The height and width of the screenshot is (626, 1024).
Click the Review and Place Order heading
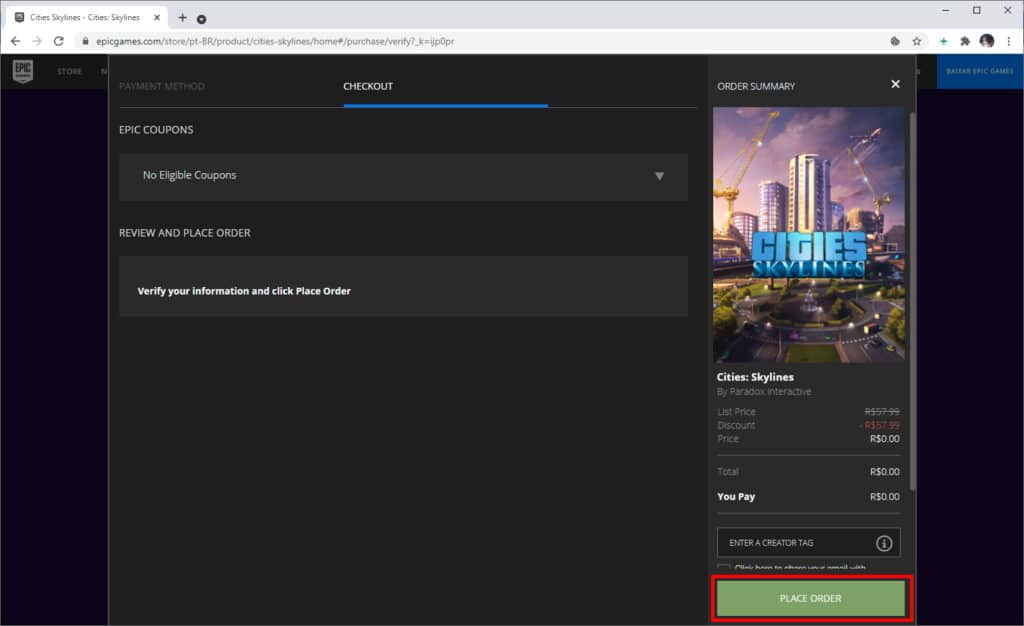pos(185,233)
